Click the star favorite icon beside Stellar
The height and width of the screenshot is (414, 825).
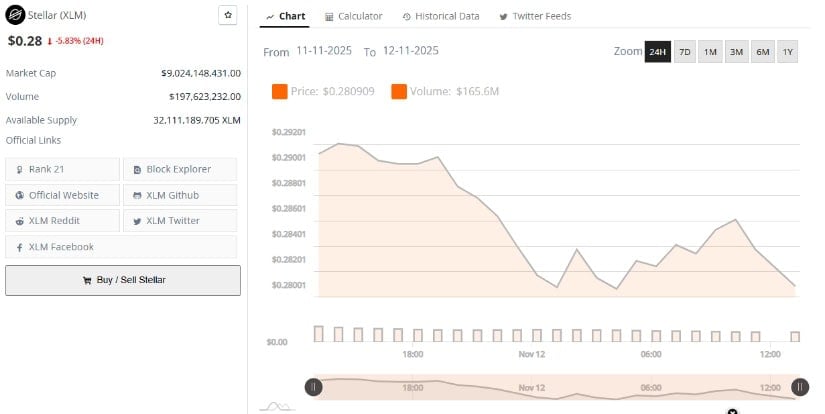228,16
